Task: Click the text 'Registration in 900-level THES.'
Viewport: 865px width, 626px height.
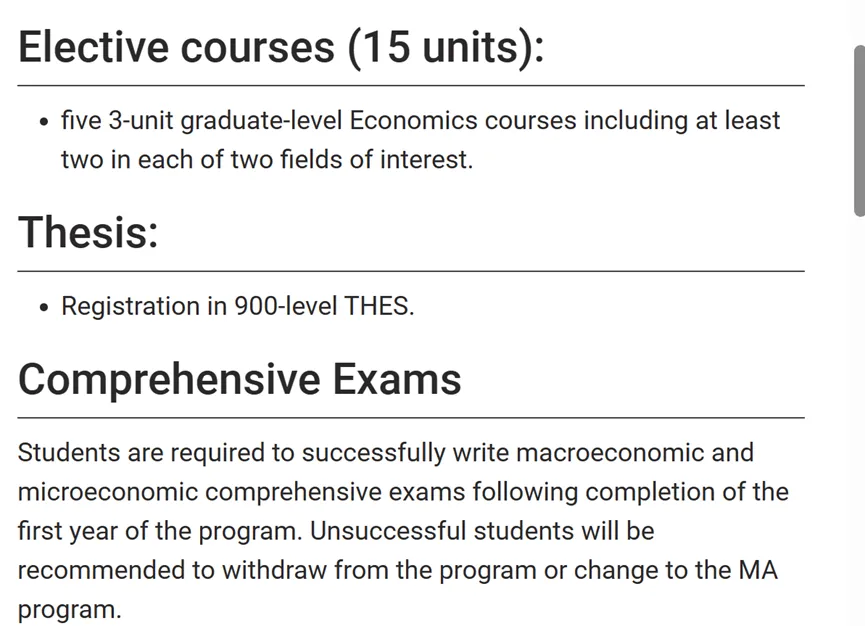Action: coord(237,306)
